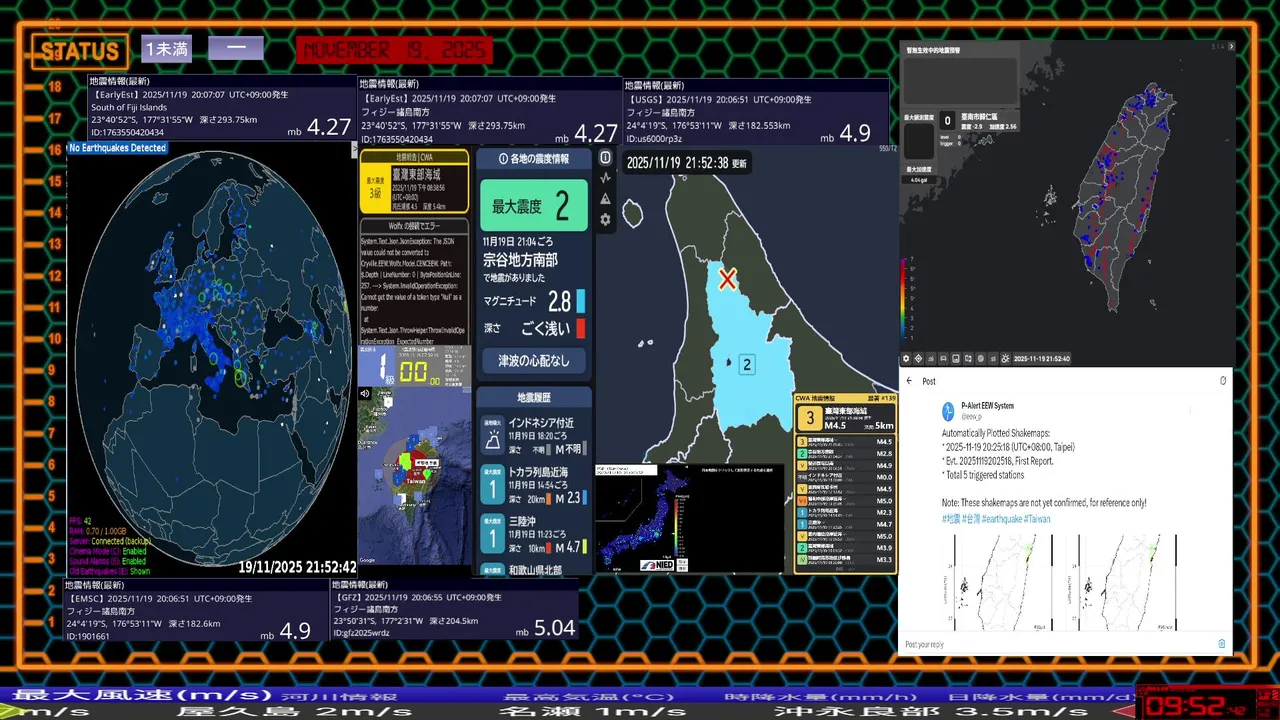Screen dimensions: 1280x720
Task: Select the 三陸沖 earthquake history entry
Action: [533, 534]
